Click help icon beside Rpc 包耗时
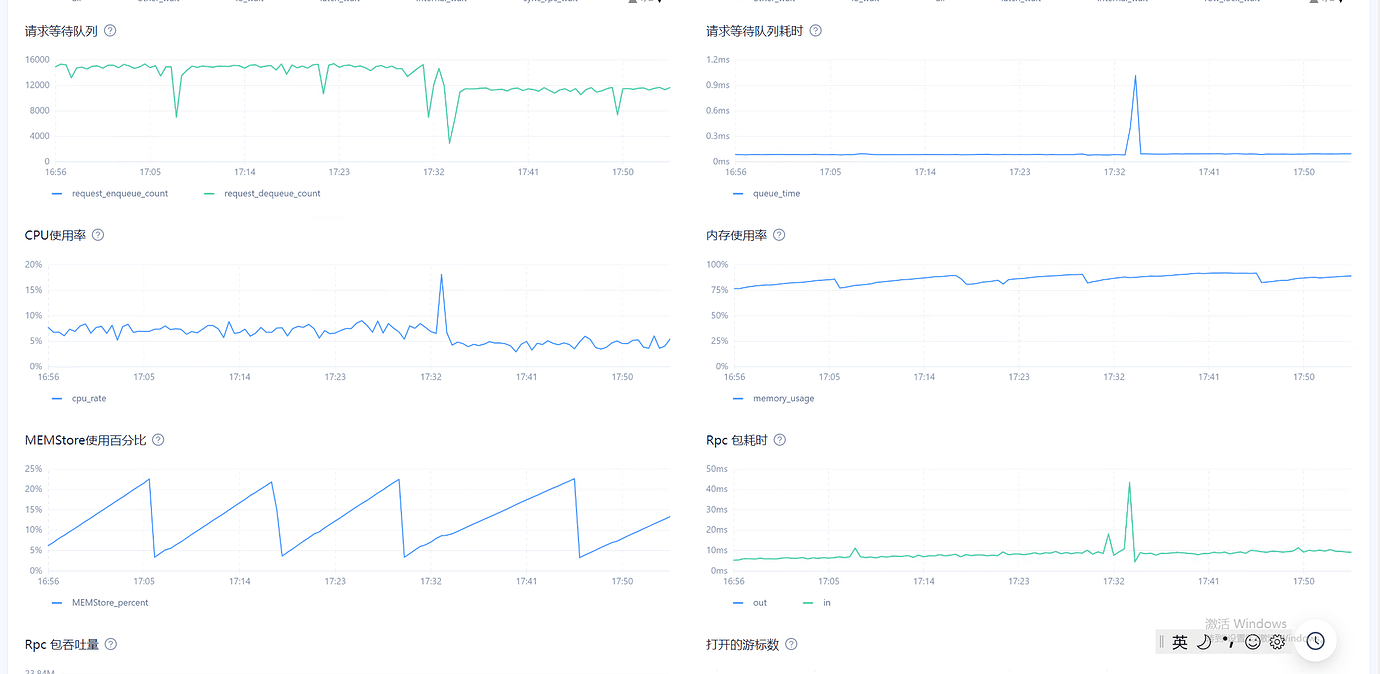 pos(780,440)
